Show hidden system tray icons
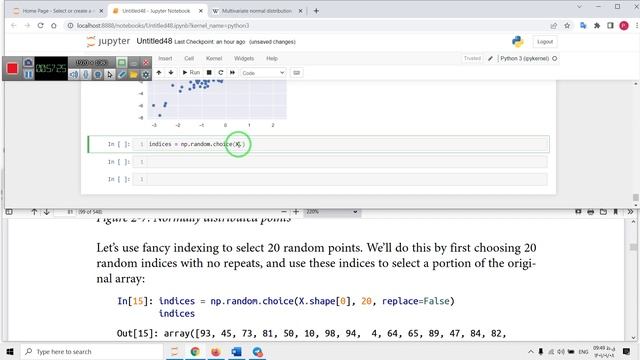This screenshot has width=640, height=360. click(x=530, y=351)
